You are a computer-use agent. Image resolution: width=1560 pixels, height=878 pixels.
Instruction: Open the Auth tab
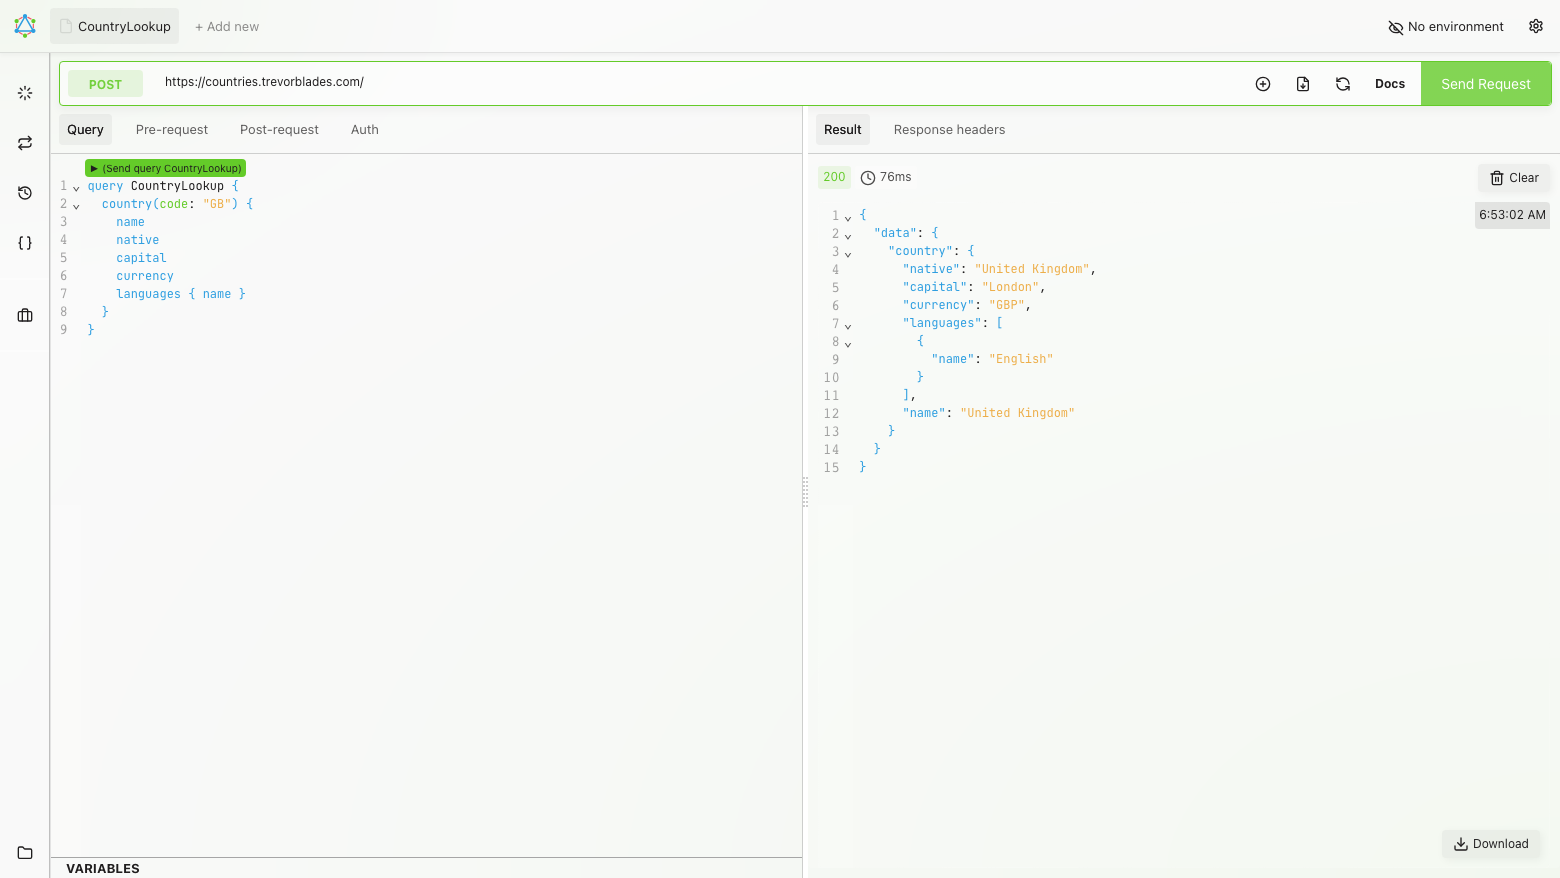tap(365, 130)
